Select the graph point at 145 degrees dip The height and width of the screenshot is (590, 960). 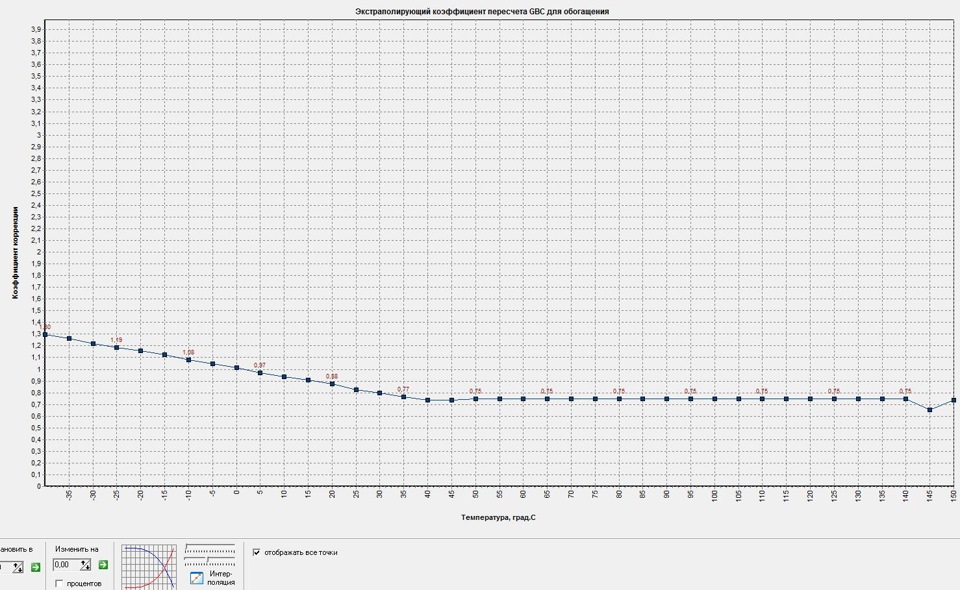[x=930, y=409]
